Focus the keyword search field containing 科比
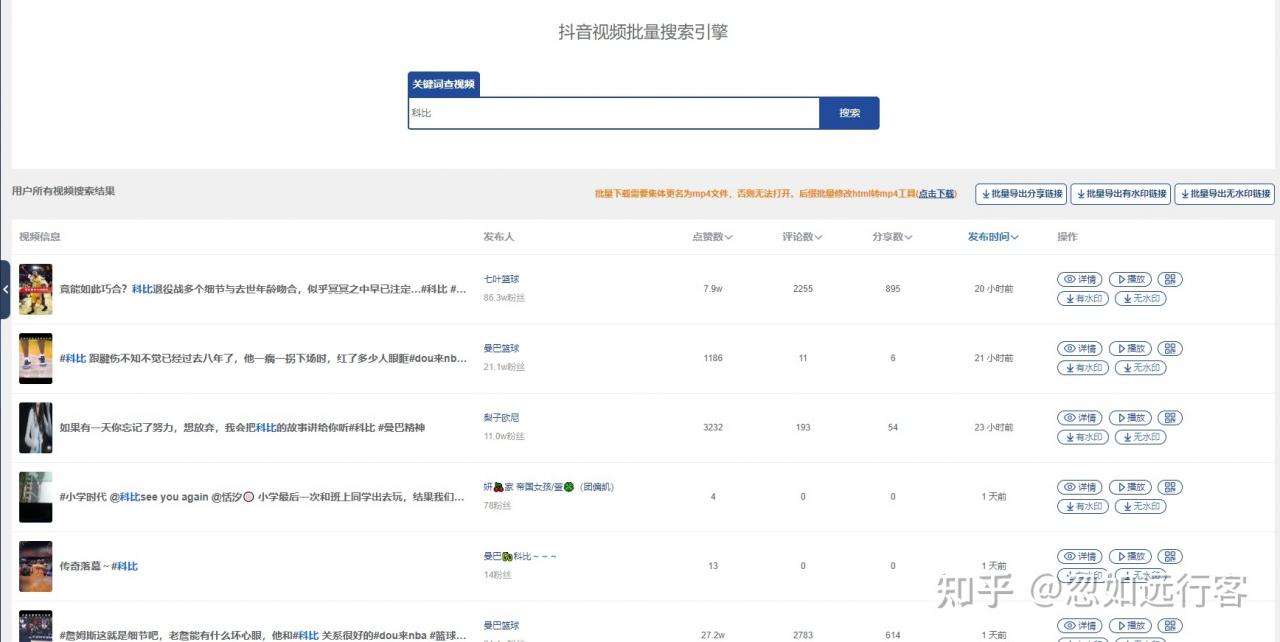Screen dimensions: 1280x642 click(x=614, y=113)
